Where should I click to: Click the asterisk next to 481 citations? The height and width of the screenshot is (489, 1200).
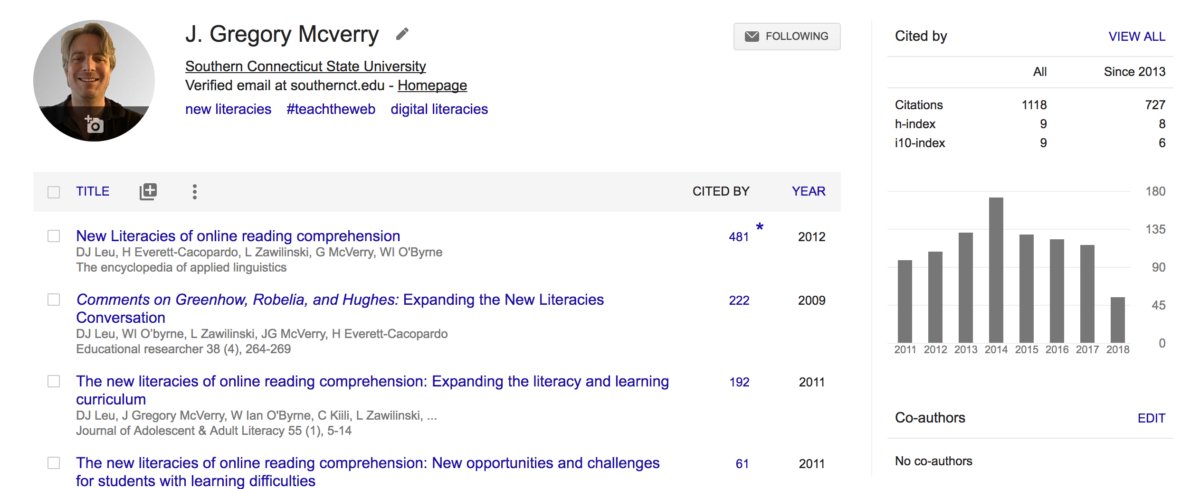[x=760, y=228]
